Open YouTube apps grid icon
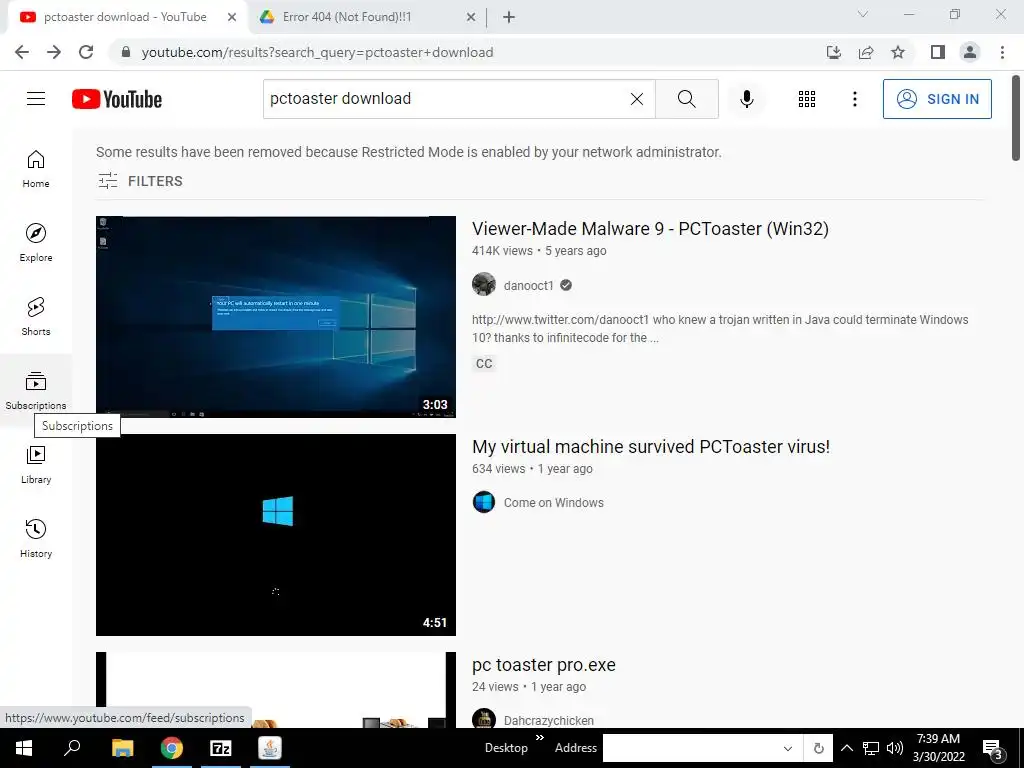 click(x=807, y=99)
